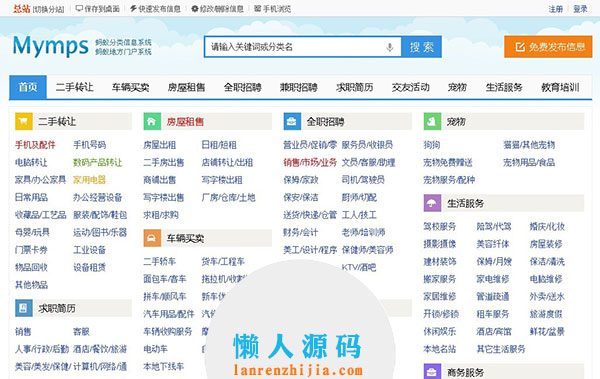Click the 商务服务 category icon
The image size is (600, 379).
[x=432, y=372]
